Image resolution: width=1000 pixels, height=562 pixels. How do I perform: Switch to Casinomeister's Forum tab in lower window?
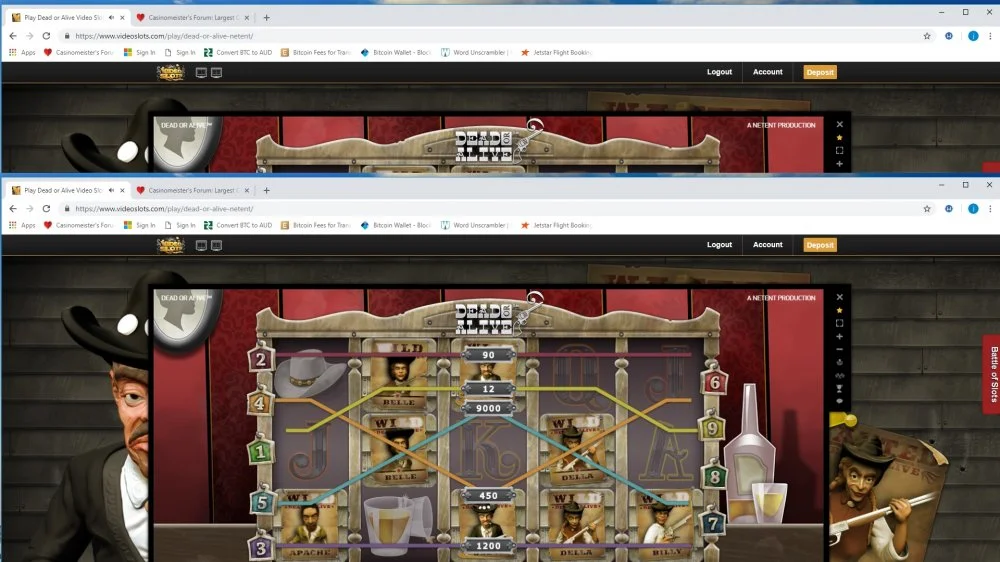pyautogui.click(x=191, y=190)
